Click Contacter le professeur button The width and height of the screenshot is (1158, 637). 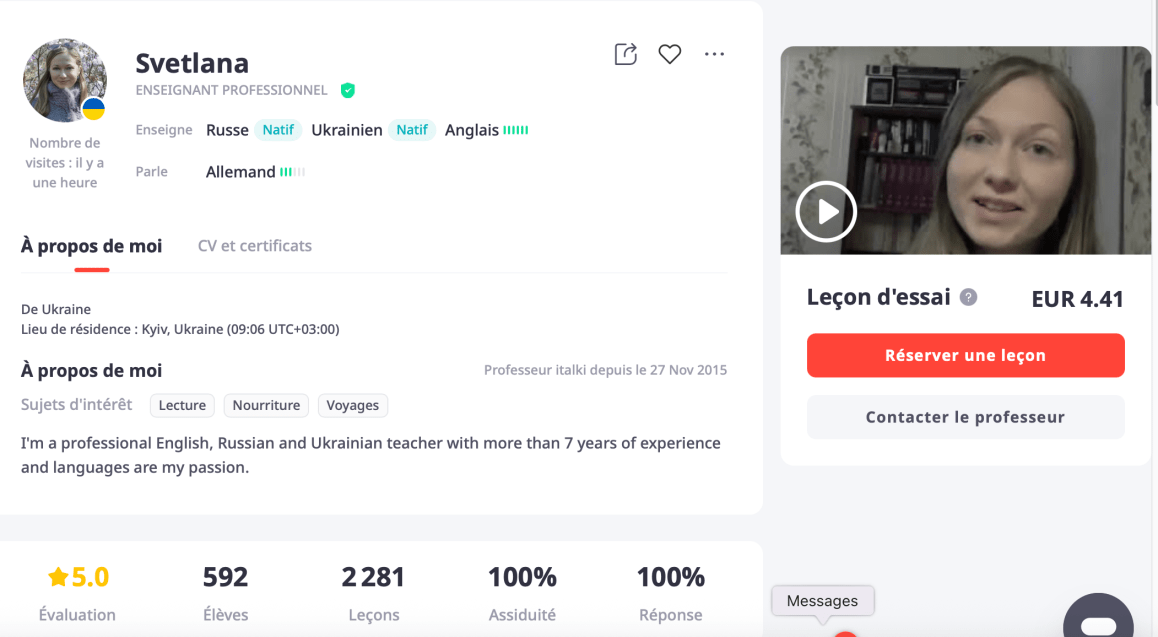(x=965, y=417)
